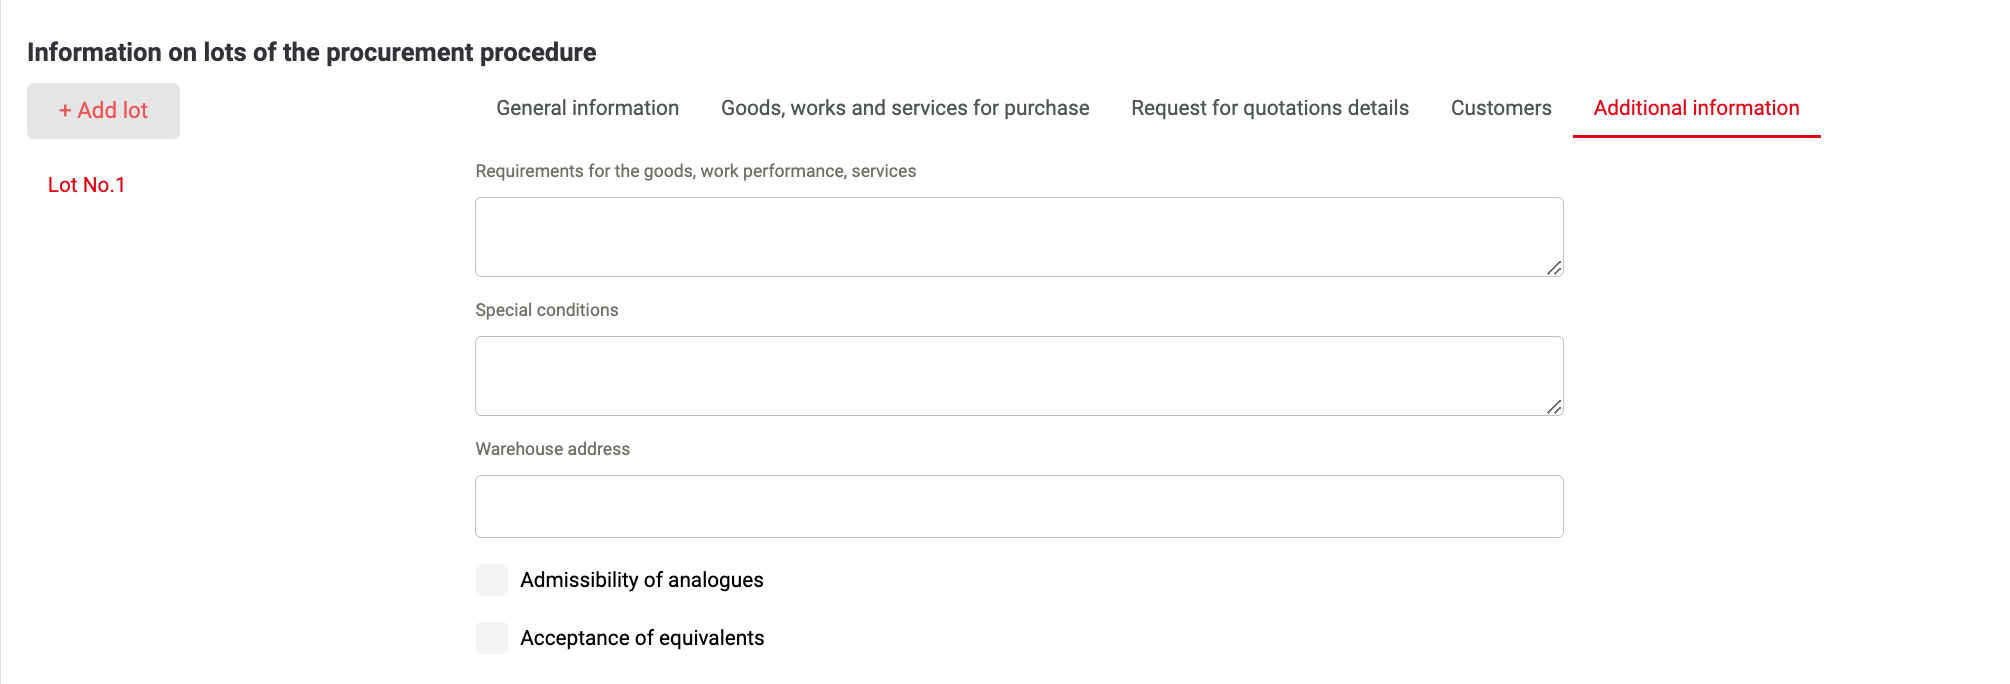
Task: Click the Admissibility of analogues label text
Action: (642, 580)
